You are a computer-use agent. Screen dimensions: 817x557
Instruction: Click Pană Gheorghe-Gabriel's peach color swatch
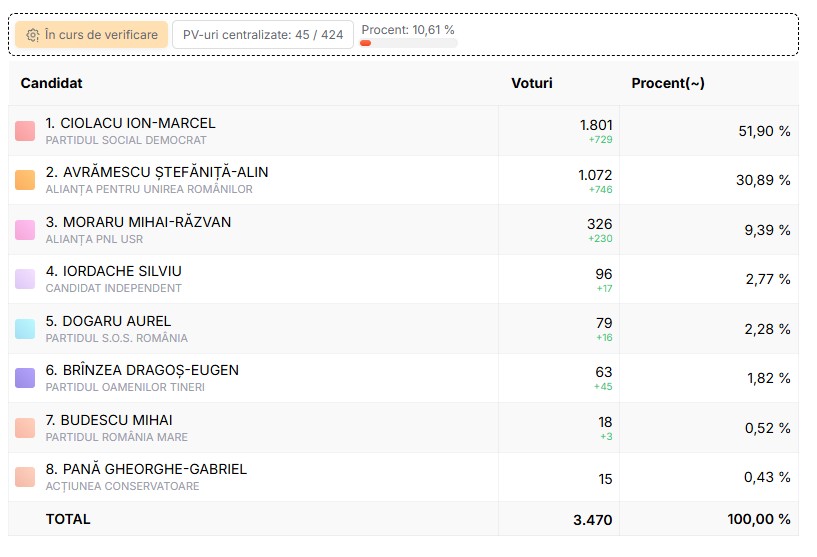tap(25, 477)
